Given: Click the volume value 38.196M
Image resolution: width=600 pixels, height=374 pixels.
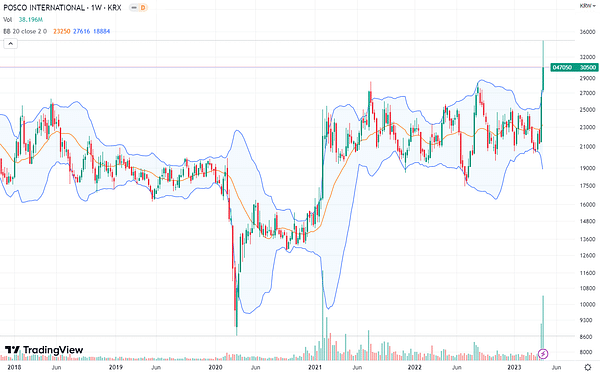Looking at the screenshot, I should (x=31, y=20).
